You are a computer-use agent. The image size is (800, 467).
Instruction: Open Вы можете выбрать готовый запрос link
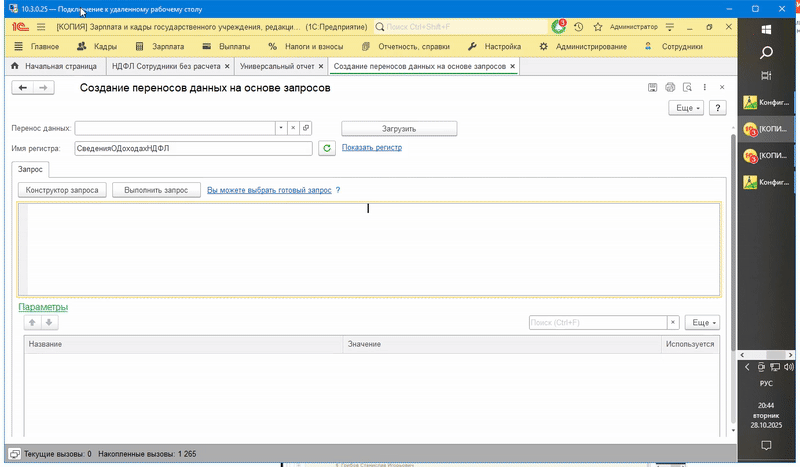coord(269,190)
